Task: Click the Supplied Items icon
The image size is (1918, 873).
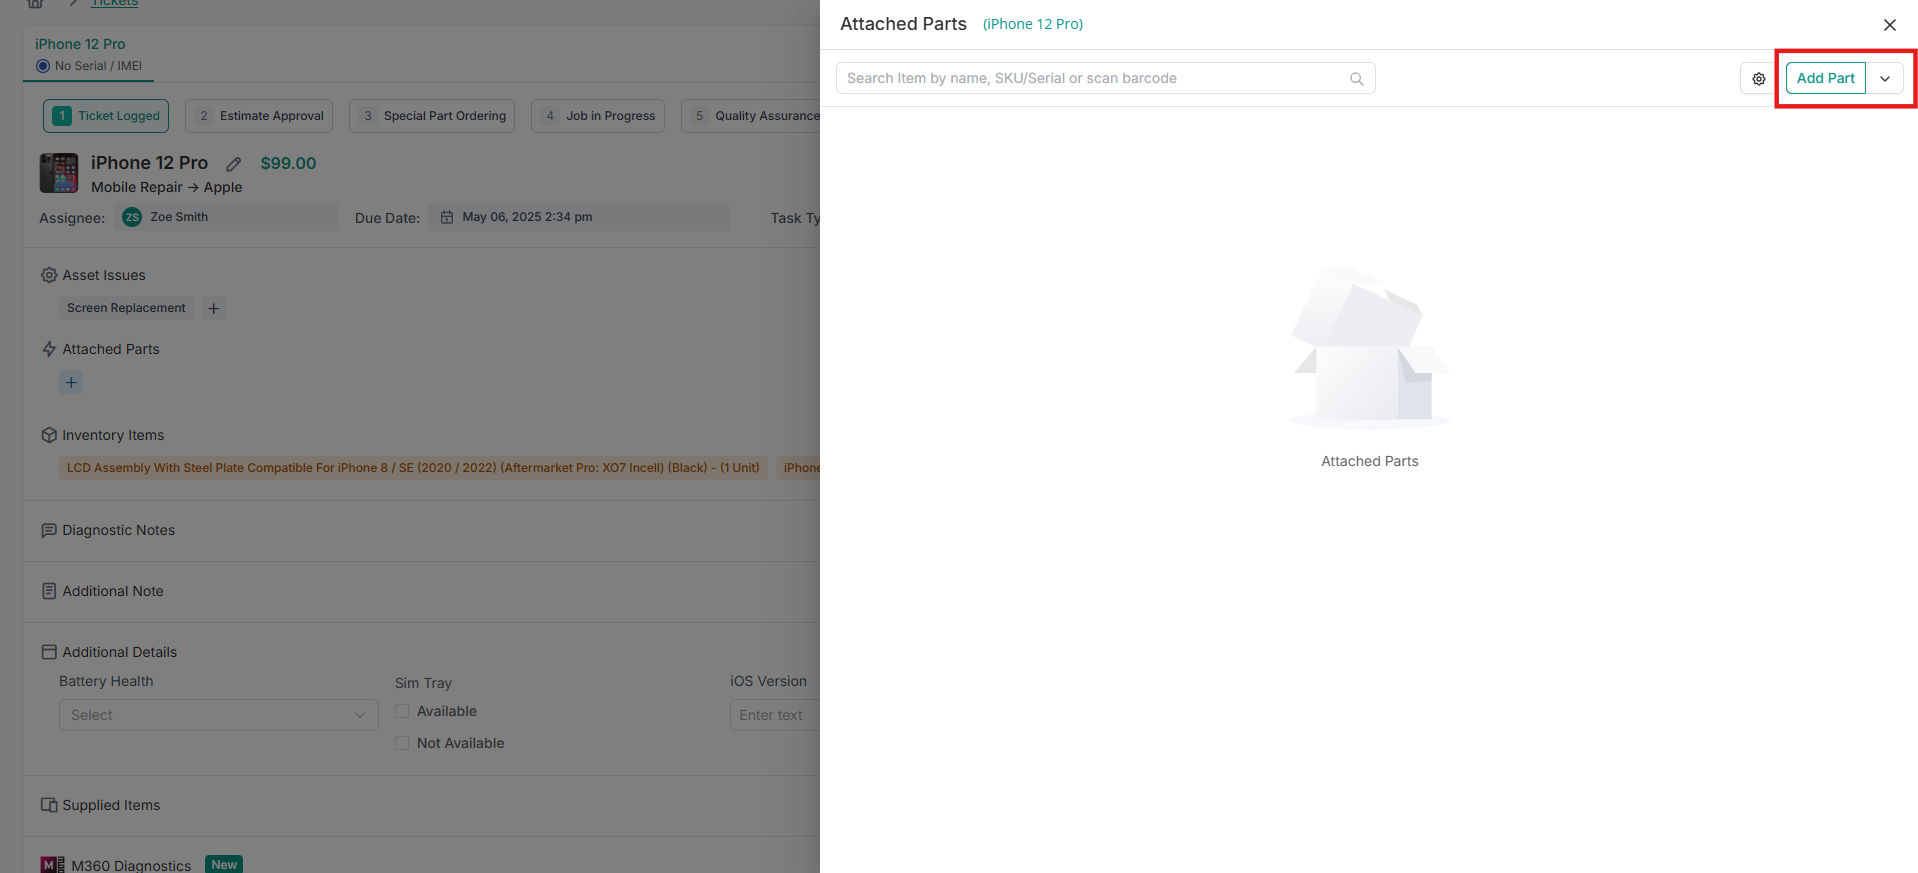Action: tap(49, 805)
